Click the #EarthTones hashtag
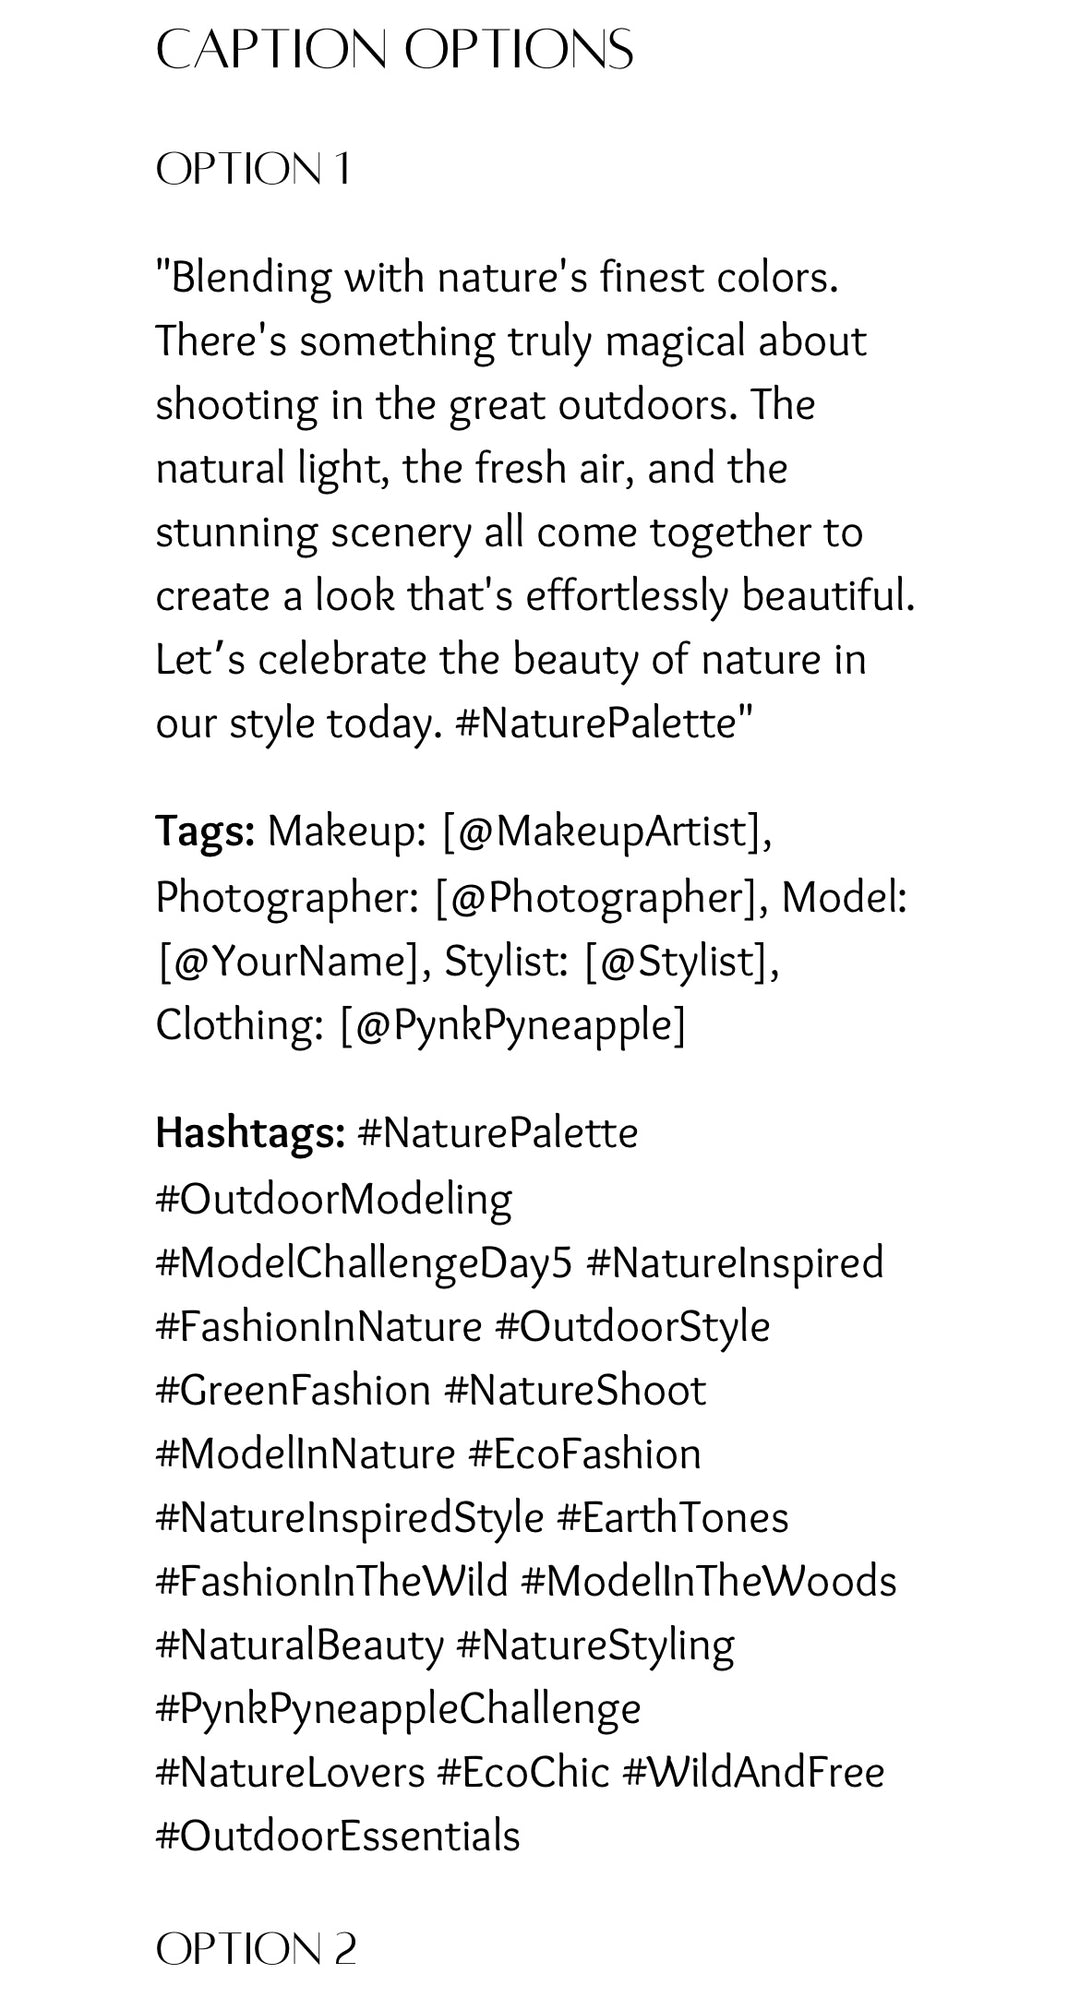The width and height of the screenshot is (1080, 2010). (672, 1517)
